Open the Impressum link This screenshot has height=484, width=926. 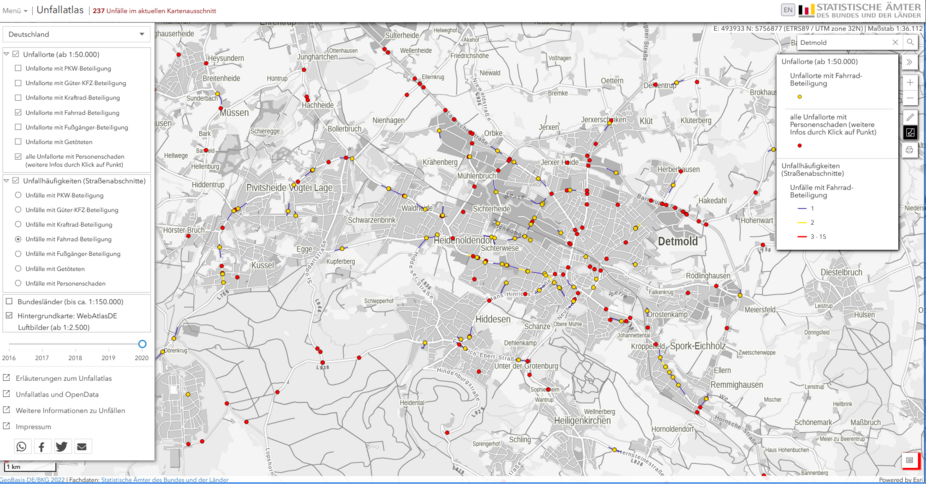[34, 426]
